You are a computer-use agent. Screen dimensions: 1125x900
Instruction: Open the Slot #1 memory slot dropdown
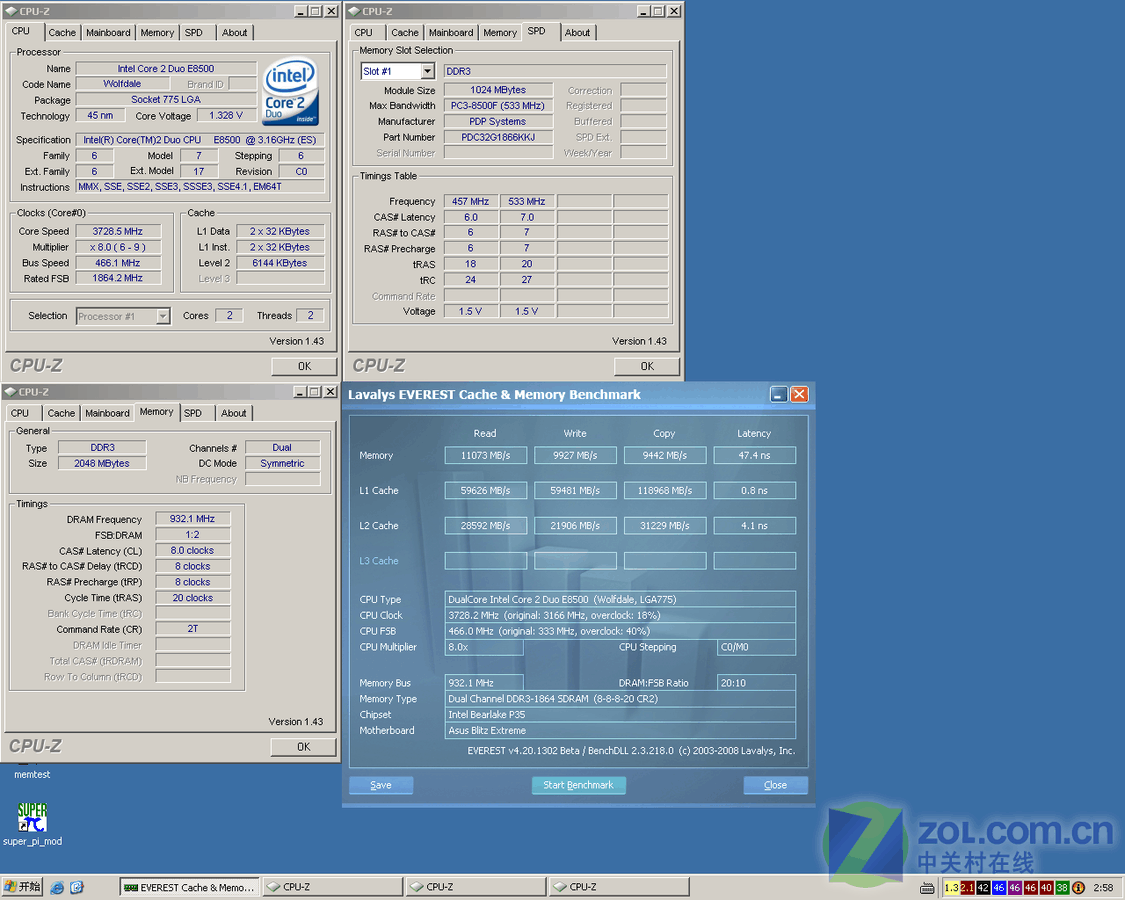click(428, 71)
